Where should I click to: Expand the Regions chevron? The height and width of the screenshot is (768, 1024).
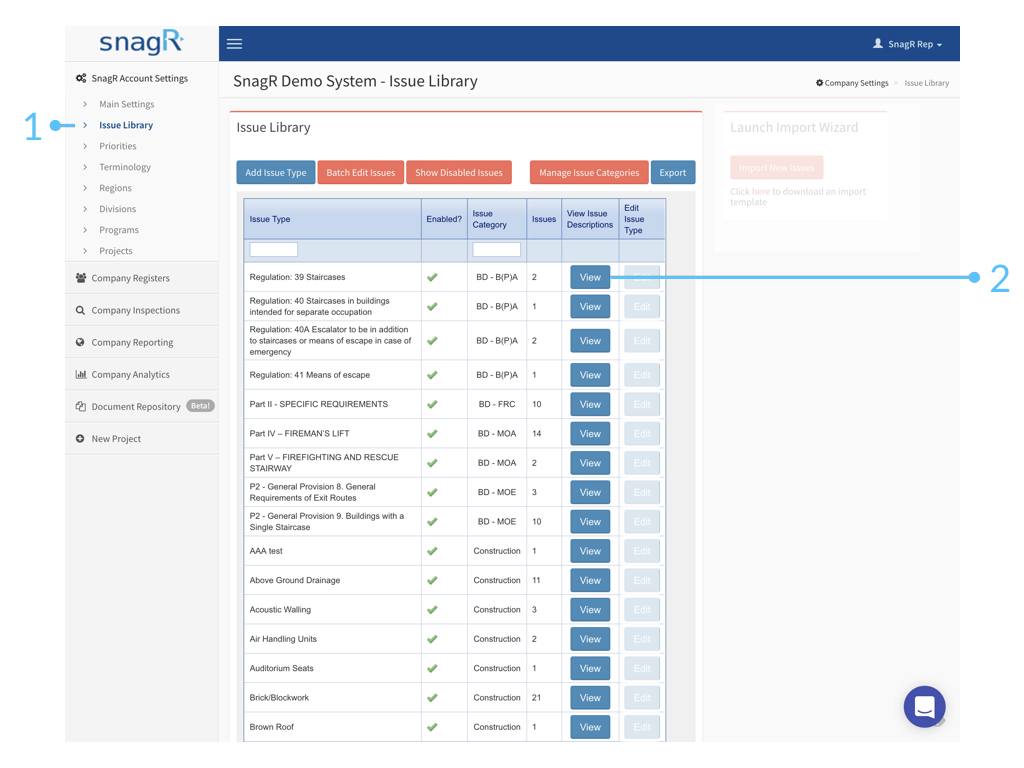coord(85,187)
